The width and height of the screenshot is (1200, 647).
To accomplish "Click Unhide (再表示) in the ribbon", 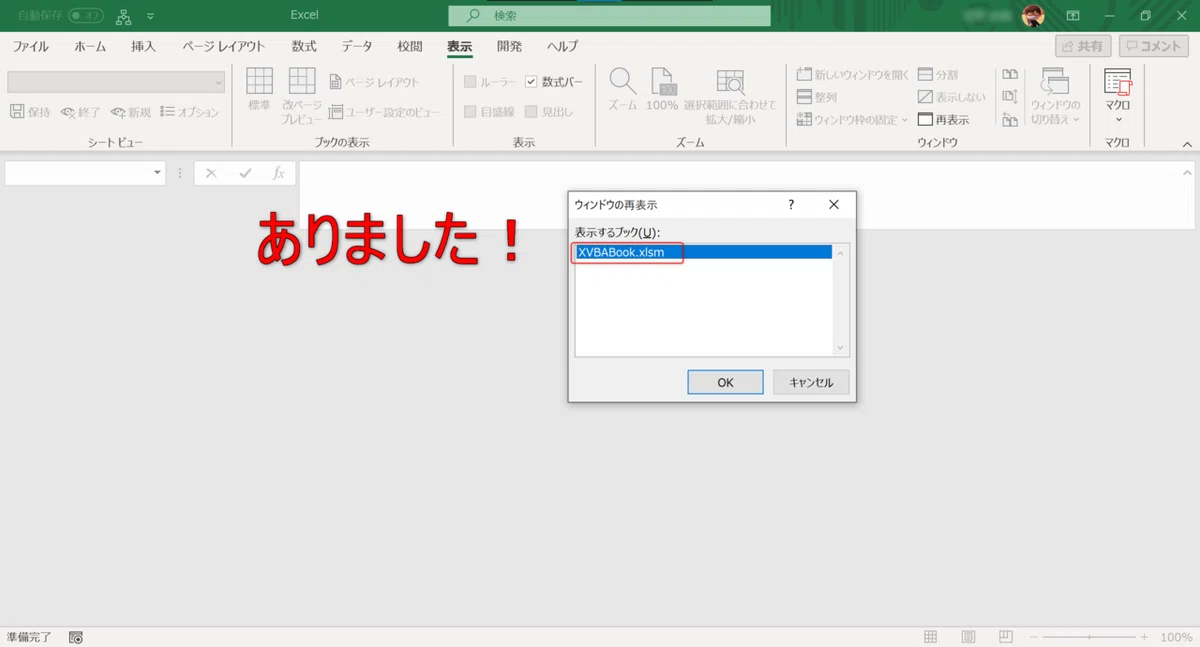I will tap(944, 120).
